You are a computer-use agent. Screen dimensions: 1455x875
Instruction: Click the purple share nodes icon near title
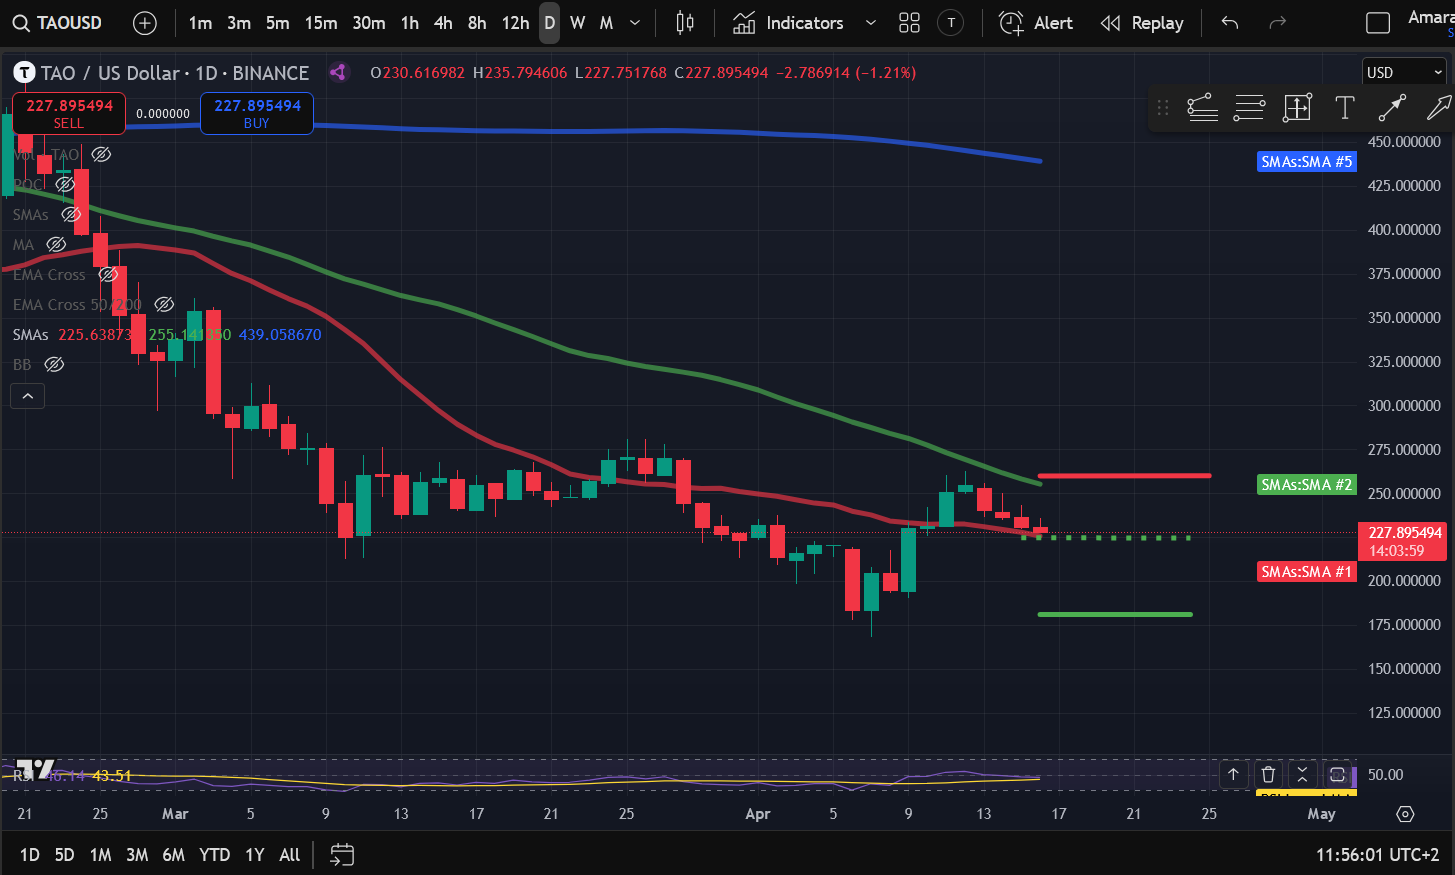[x=338, y=72]
